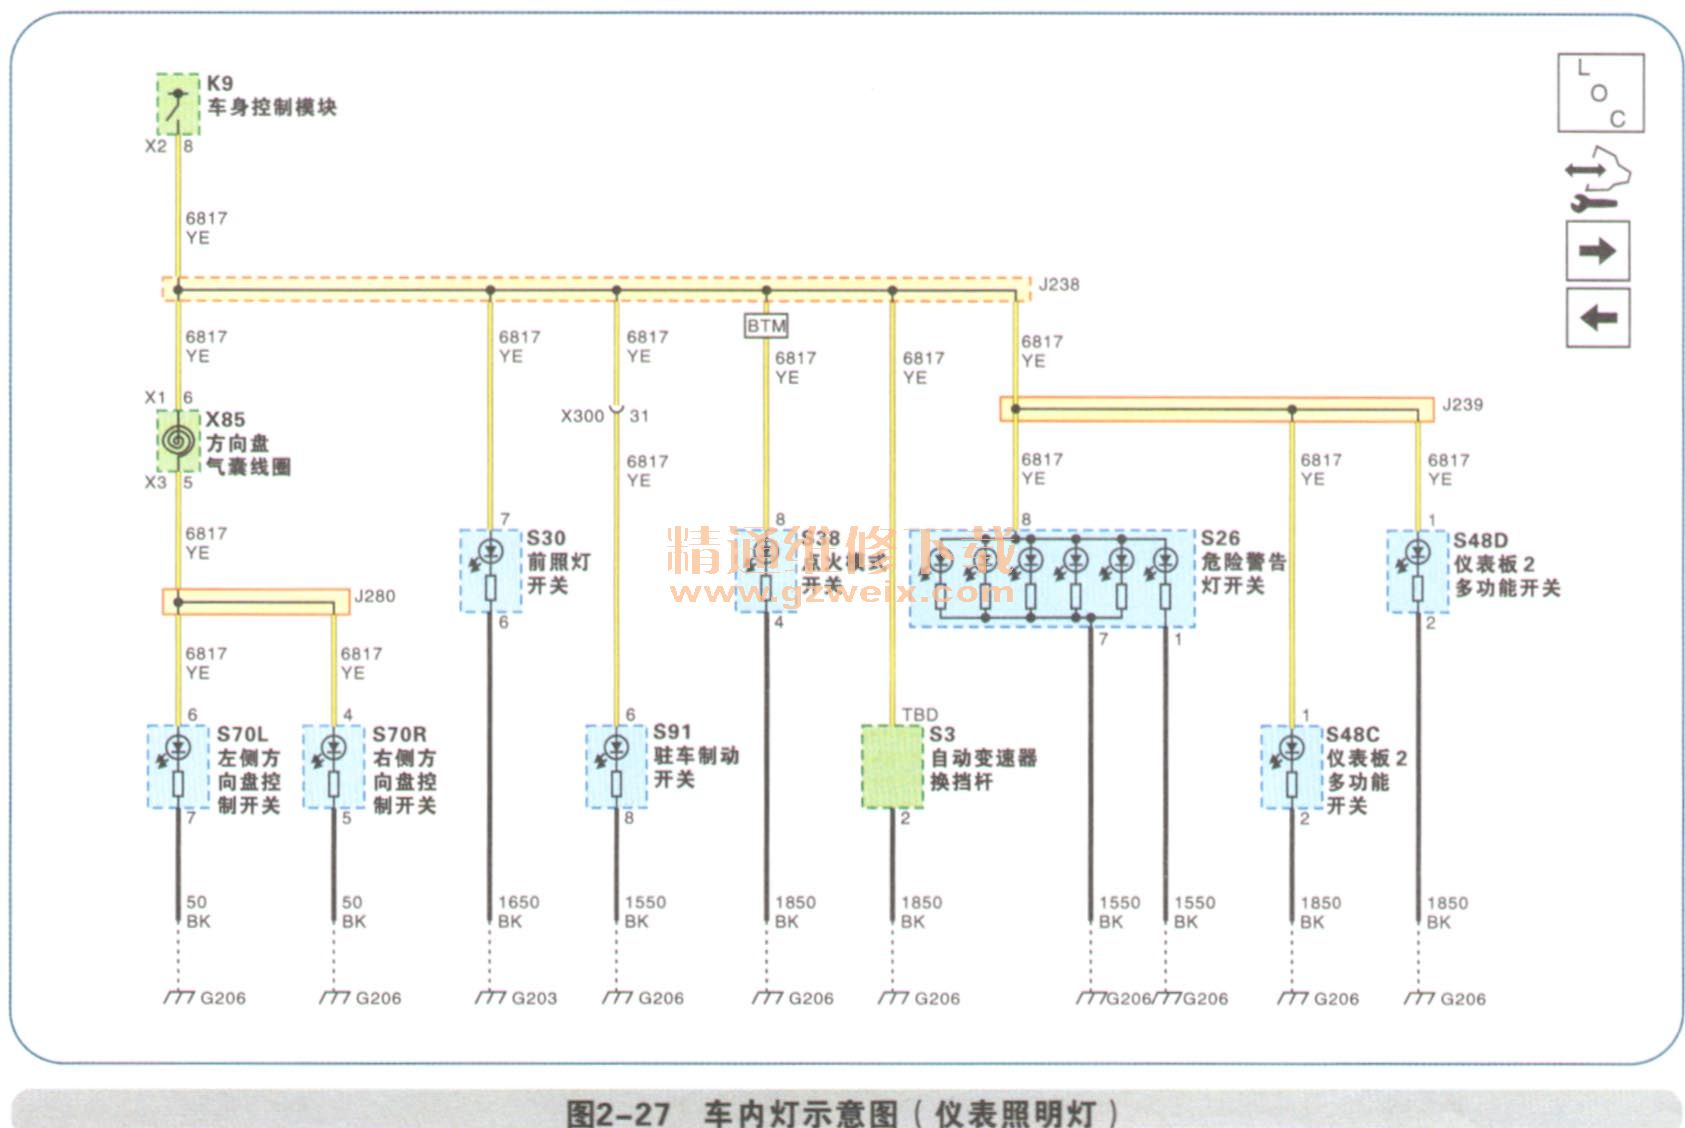Click the left arrow navigation icon
The image size is (1685, 1128).
[1598, 318]
